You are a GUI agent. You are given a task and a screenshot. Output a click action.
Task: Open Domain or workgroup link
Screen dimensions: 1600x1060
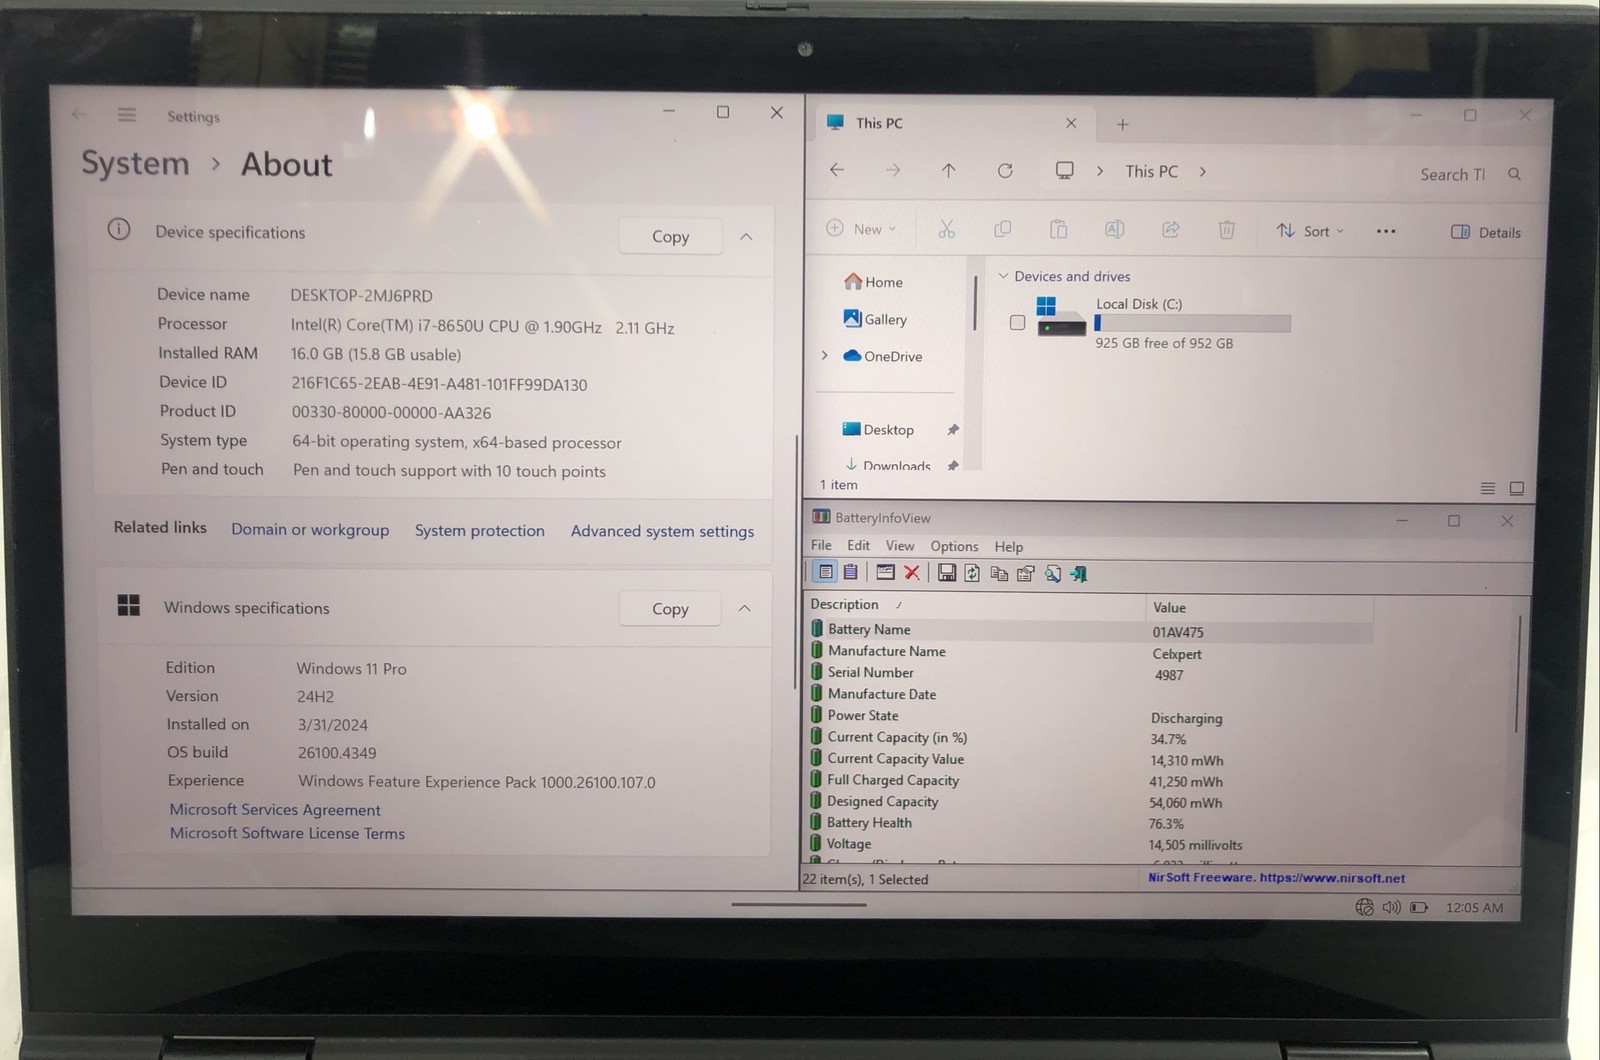(310, 529)
